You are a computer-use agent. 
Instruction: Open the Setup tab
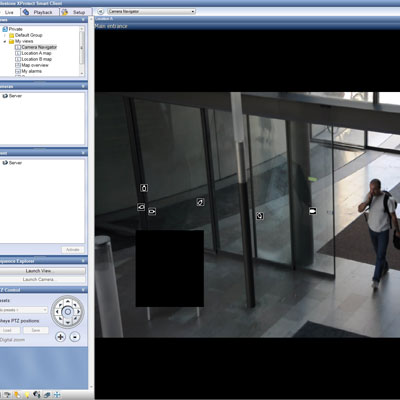click(x=76, y=12)
